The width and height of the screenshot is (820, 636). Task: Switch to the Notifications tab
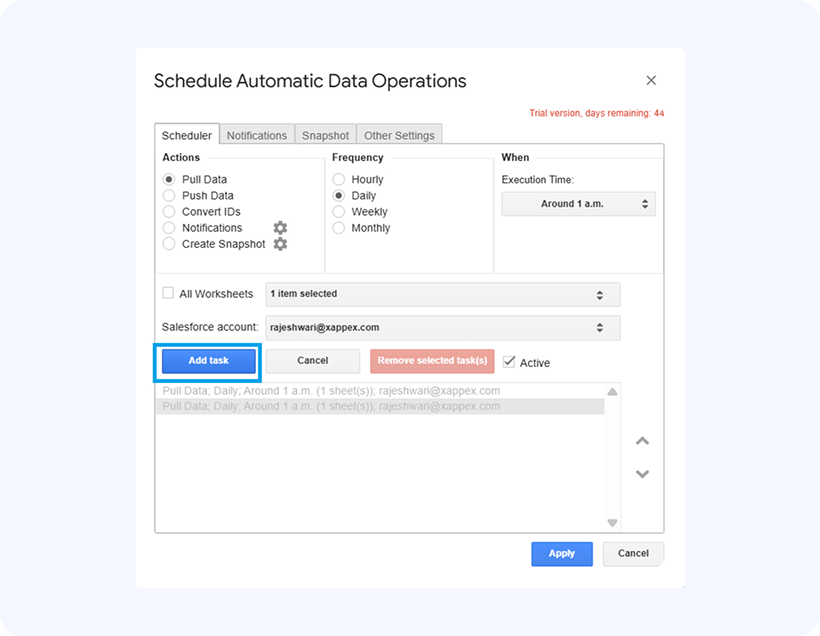(x=256, y=136)
